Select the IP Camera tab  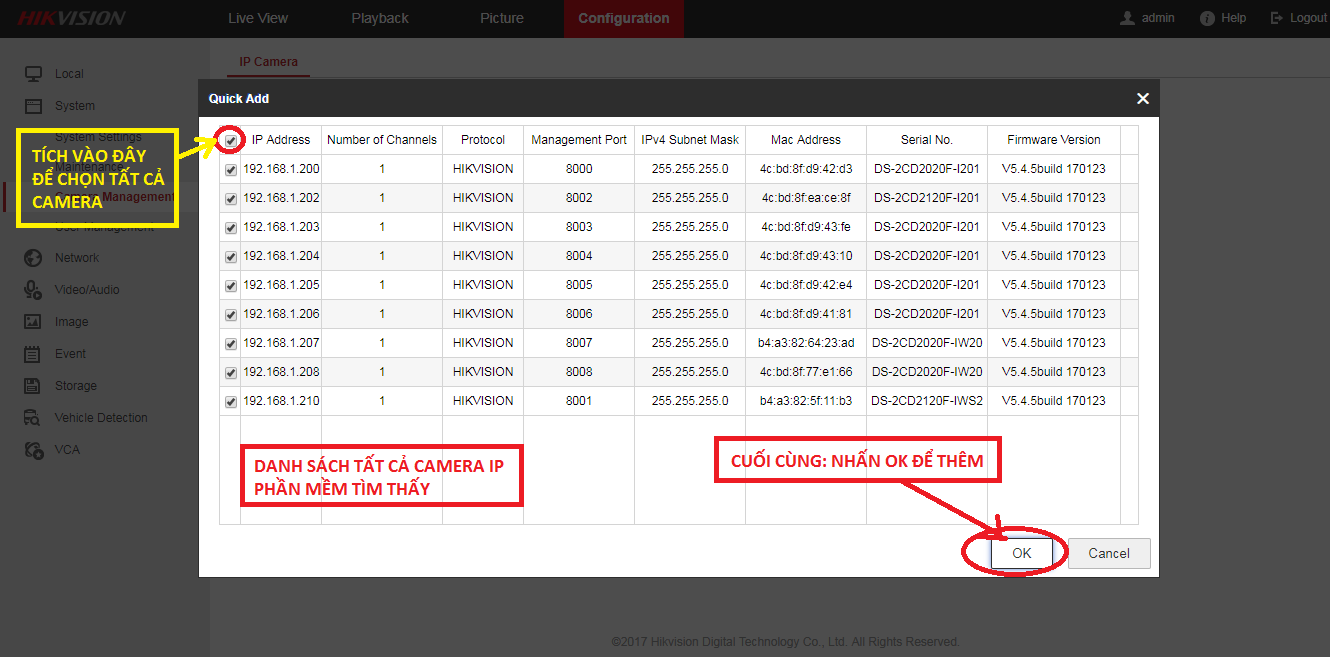(x=269, y=62)
